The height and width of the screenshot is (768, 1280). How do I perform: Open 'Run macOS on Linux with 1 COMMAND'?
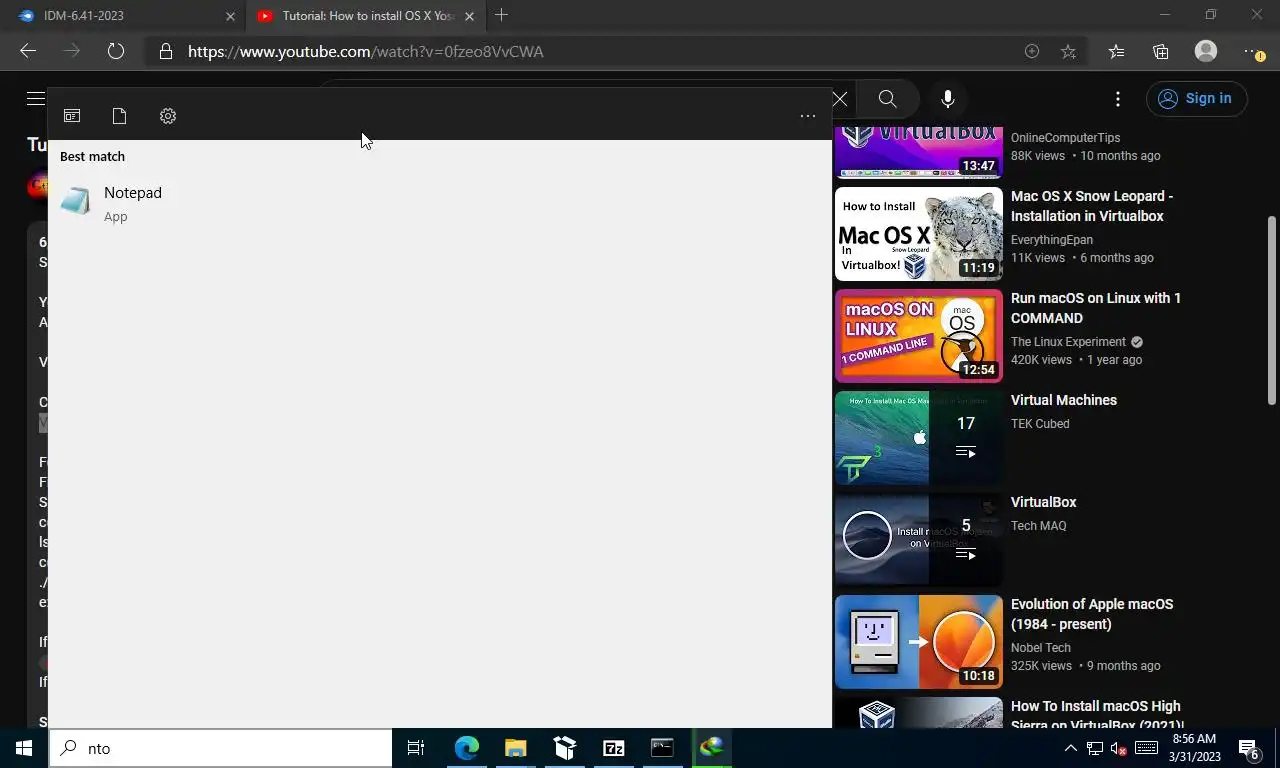pos(1096,308)
